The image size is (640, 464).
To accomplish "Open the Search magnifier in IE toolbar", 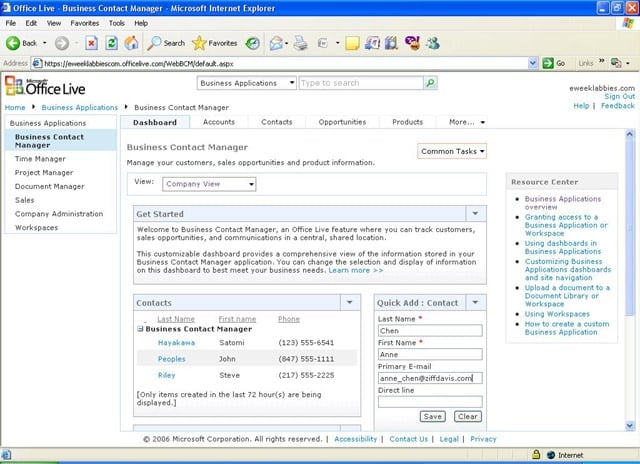I will (154, 43).
